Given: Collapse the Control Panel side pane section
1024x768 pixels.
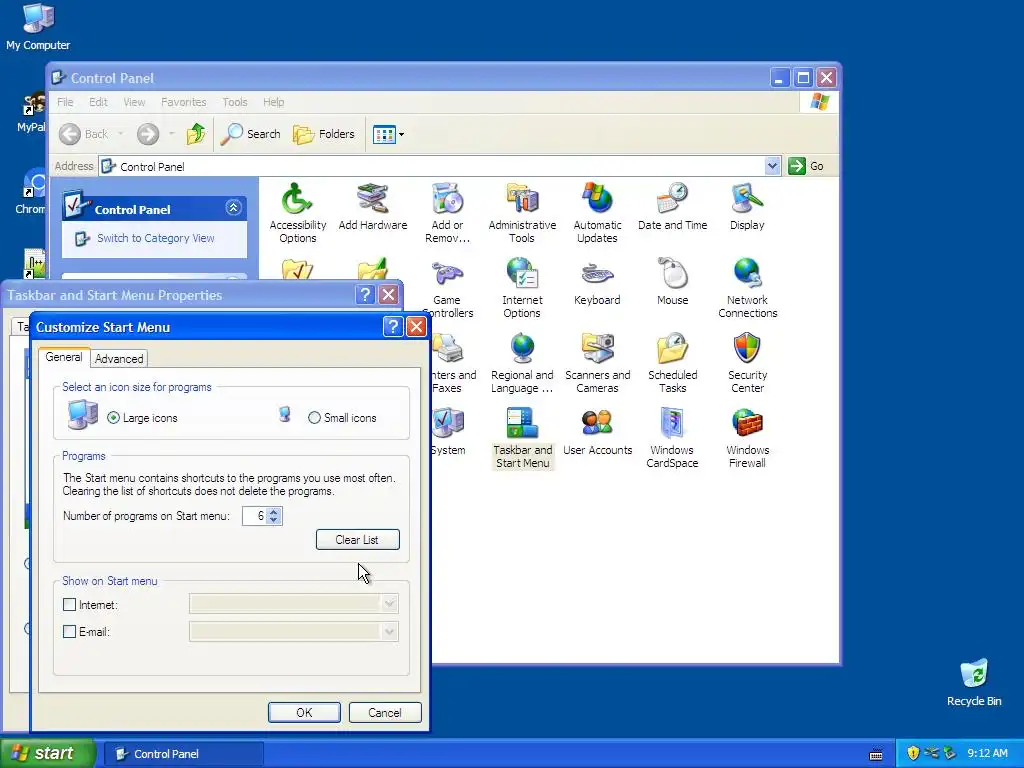Looking at the screenshot, I should [x=233, y=208].
